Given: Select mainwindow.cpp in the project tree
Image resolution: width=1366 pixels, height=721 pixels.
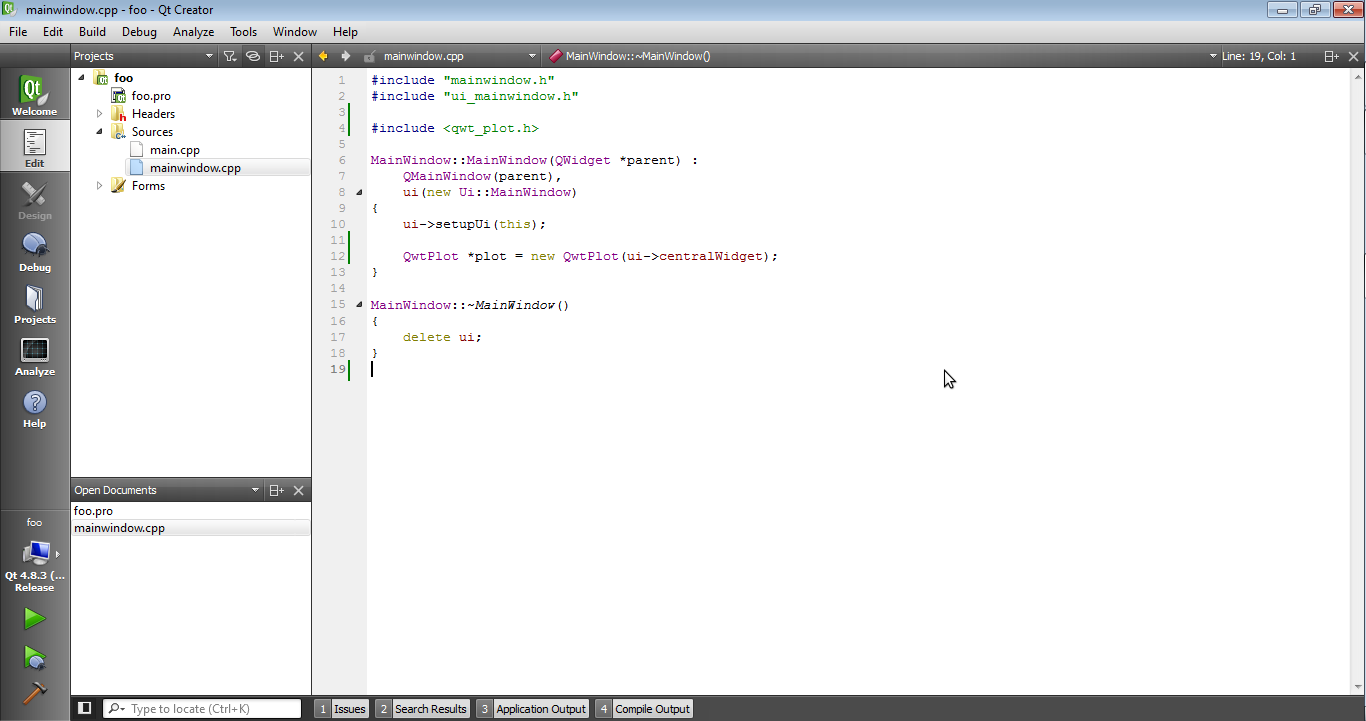Looking at the screenshot, I should pos(195,168).
